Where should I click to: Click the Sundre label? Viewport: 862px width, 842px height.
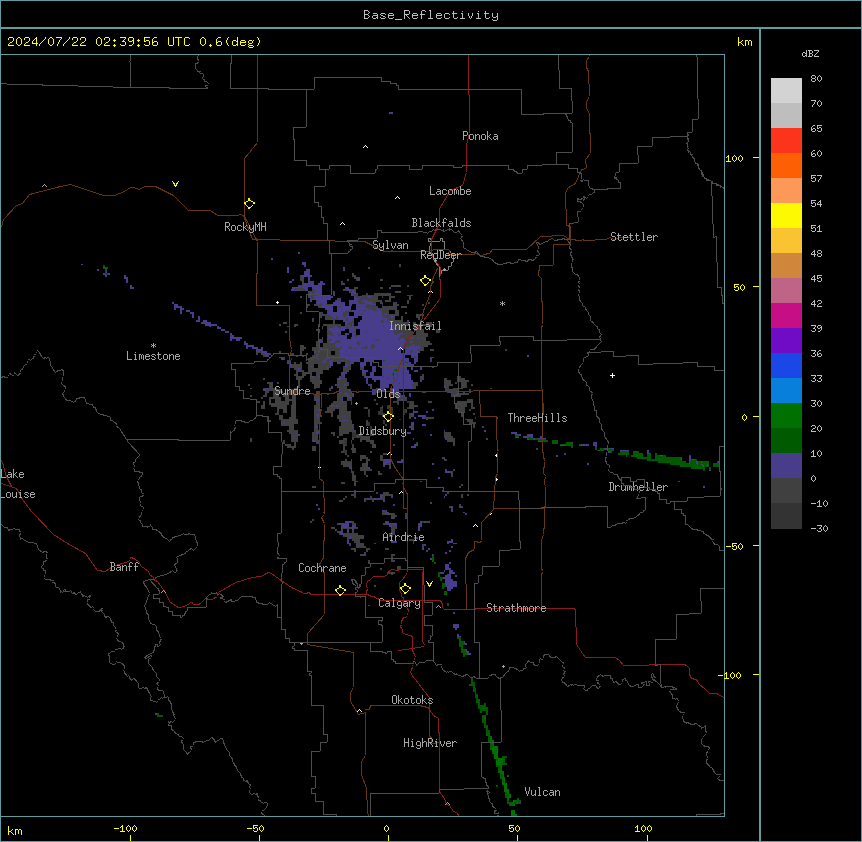[292, 391]
